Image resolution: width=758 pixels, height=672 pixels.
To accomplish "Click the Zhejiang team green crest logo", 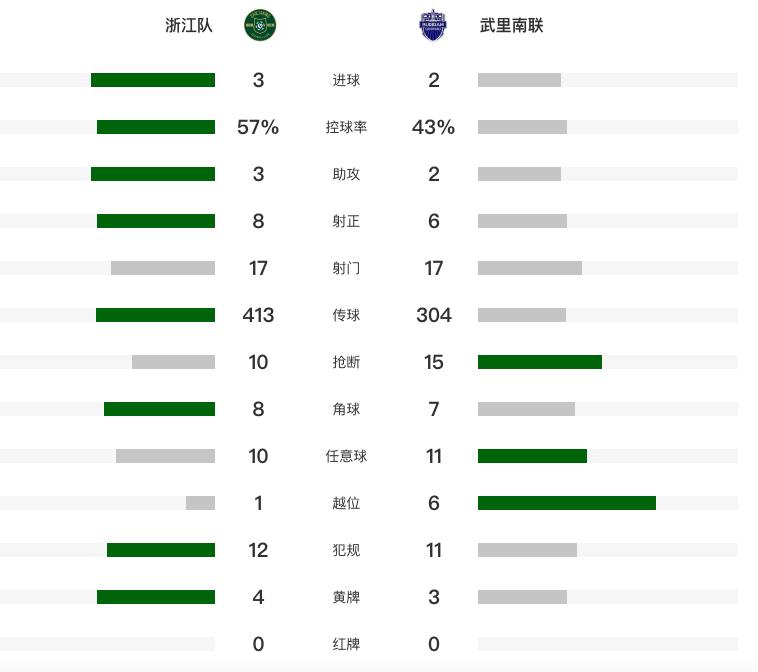I will 260,25.
